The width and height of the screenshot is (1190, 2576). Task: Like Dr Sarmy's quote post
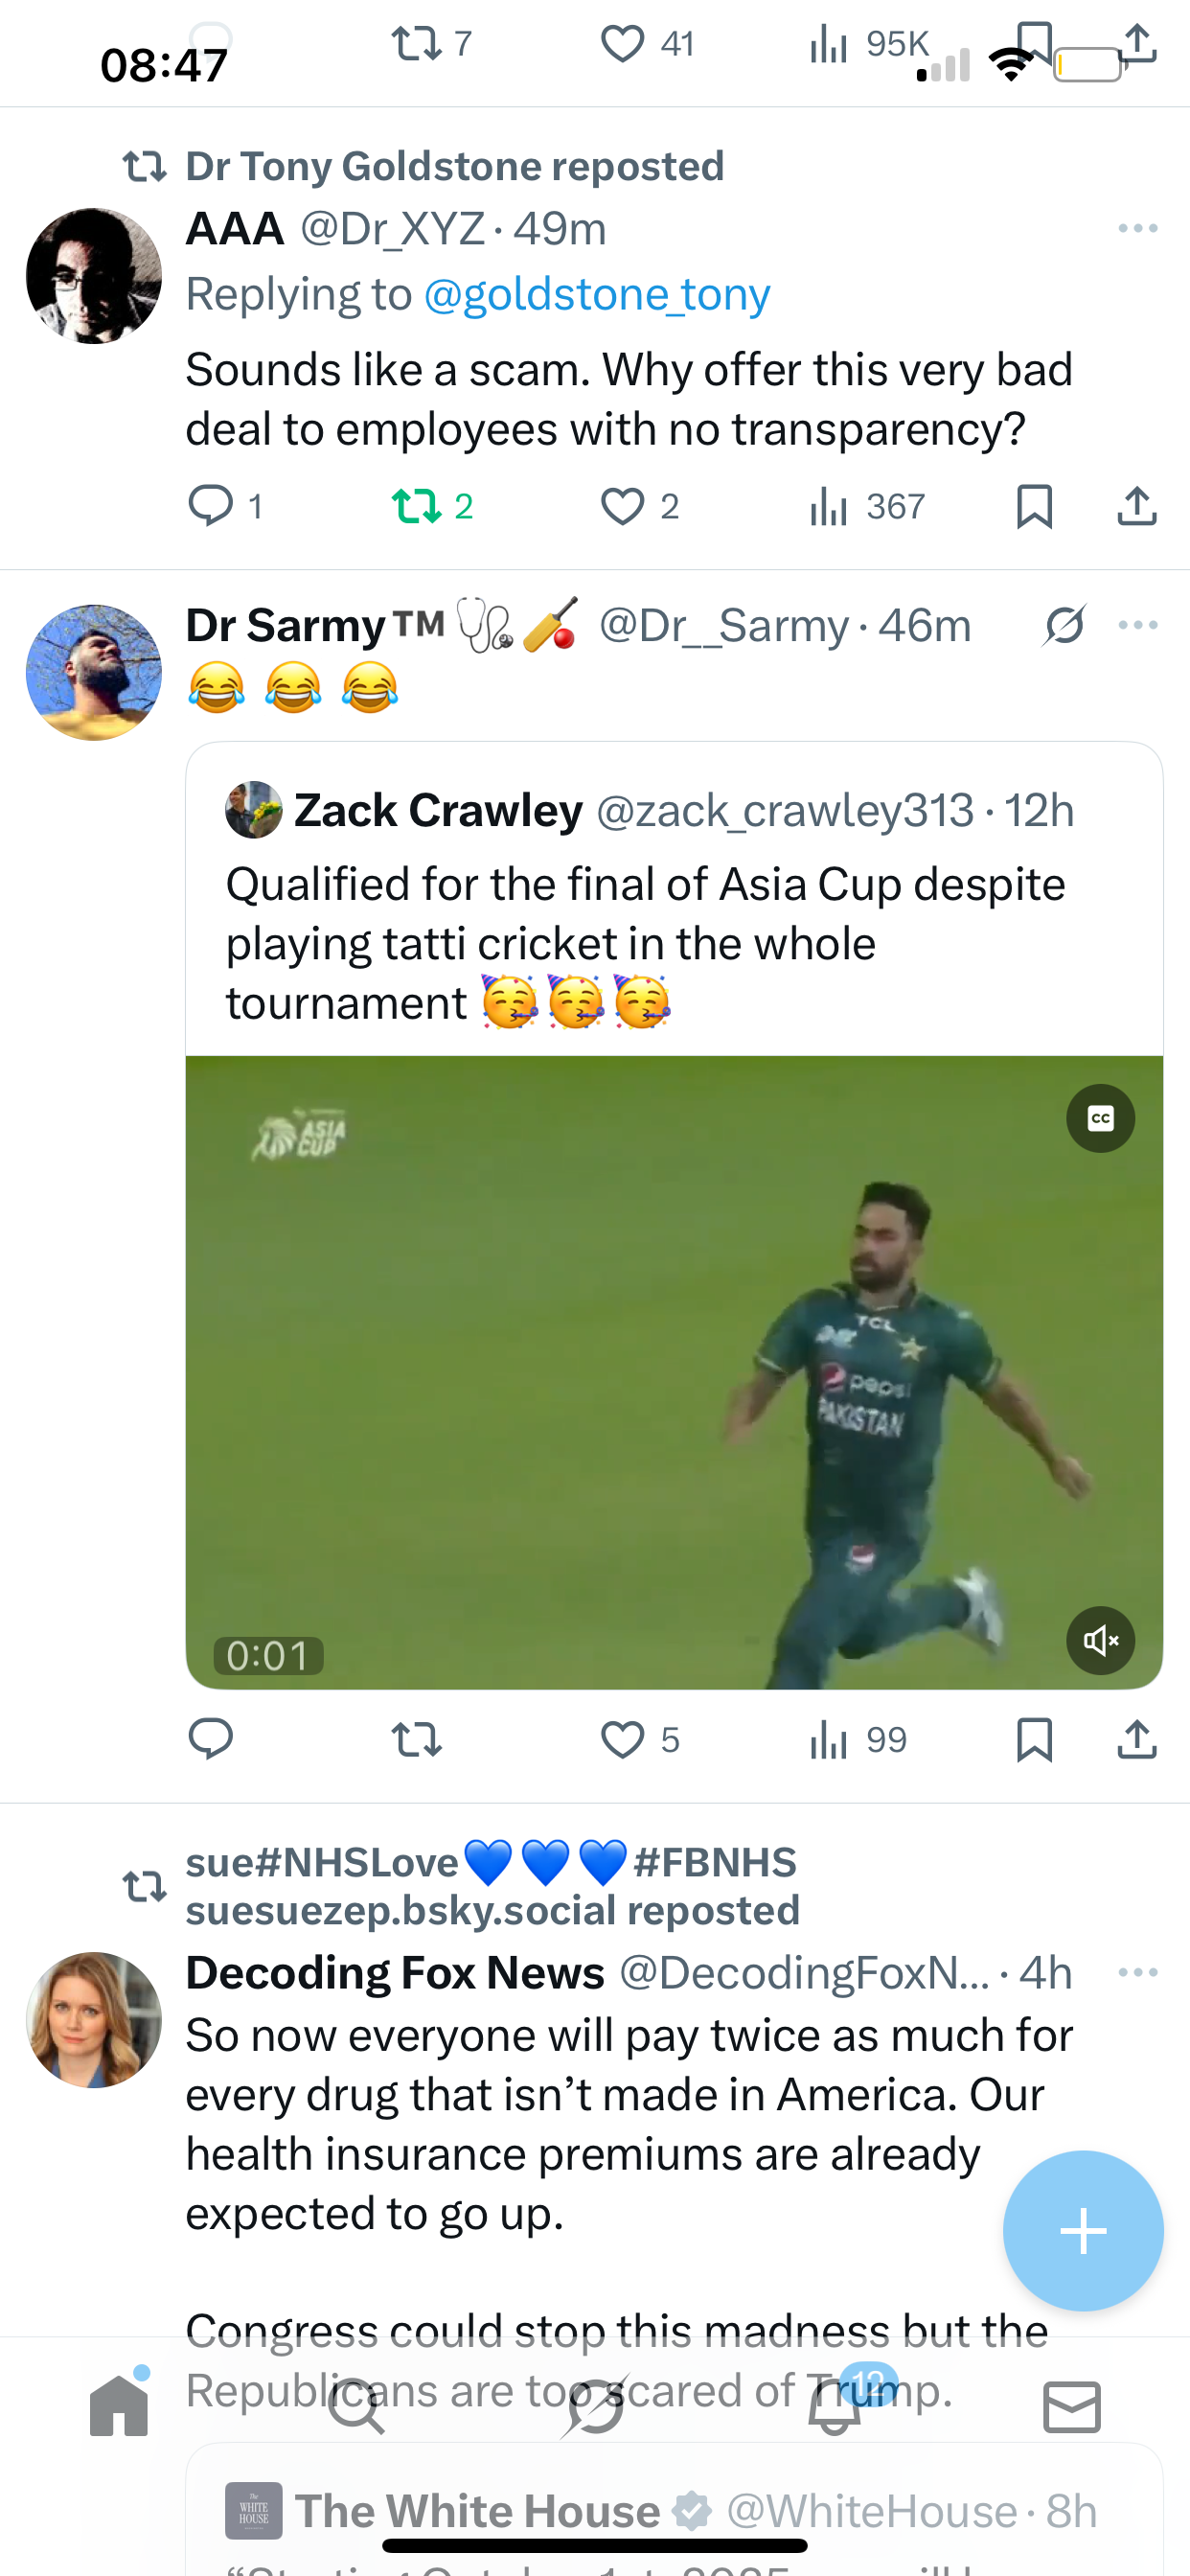click(x=622, y=1740)
